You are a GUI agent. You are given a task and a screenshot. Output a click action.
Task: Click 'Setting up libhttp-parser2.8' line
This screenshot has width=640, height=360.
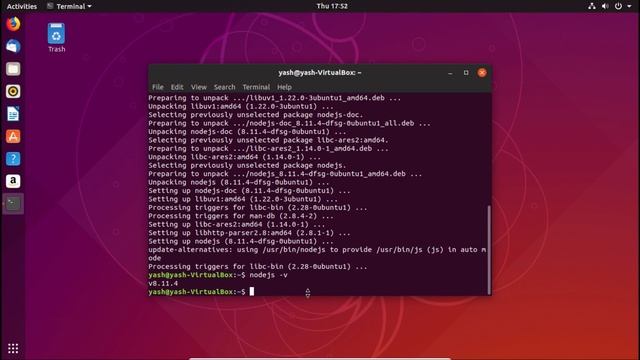pos(249,233)
